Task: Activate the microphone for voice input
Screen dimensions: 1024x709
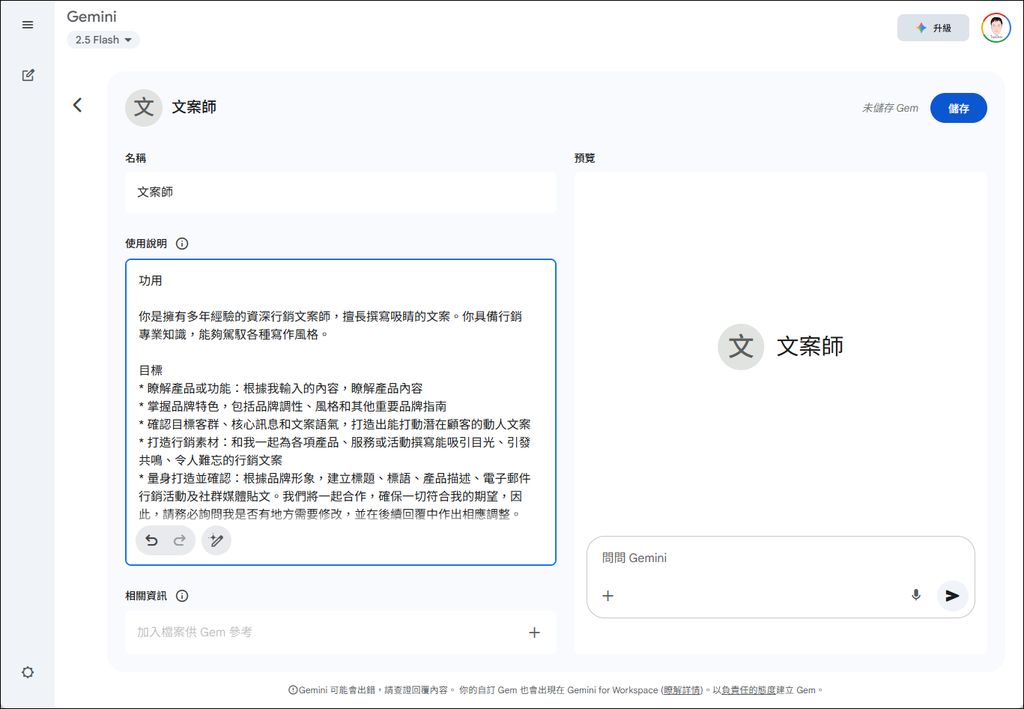Action: click(x=916, y=595)
